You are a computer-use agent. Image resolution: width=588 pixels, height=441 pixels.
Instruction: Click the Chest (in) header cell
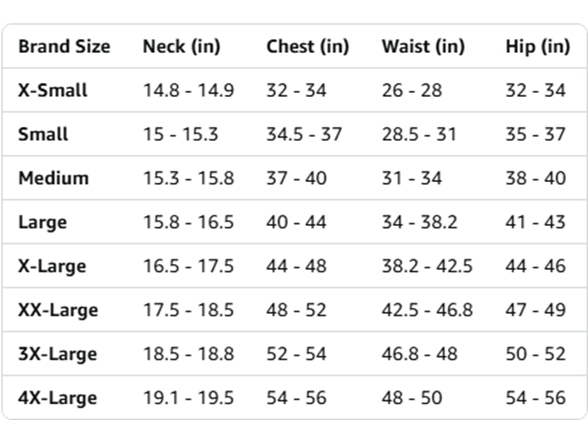pos(308,47)
